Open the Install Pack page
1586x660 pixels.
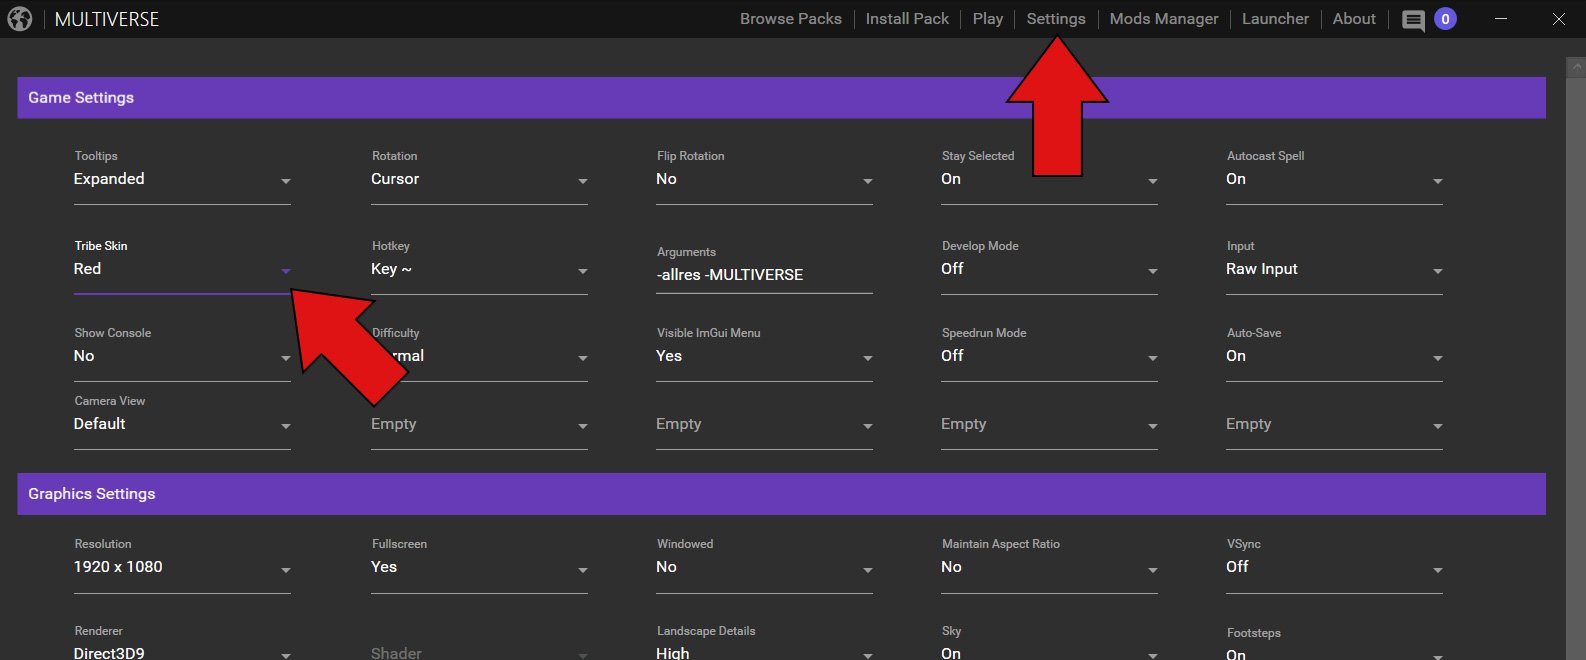tap(907, 19)
